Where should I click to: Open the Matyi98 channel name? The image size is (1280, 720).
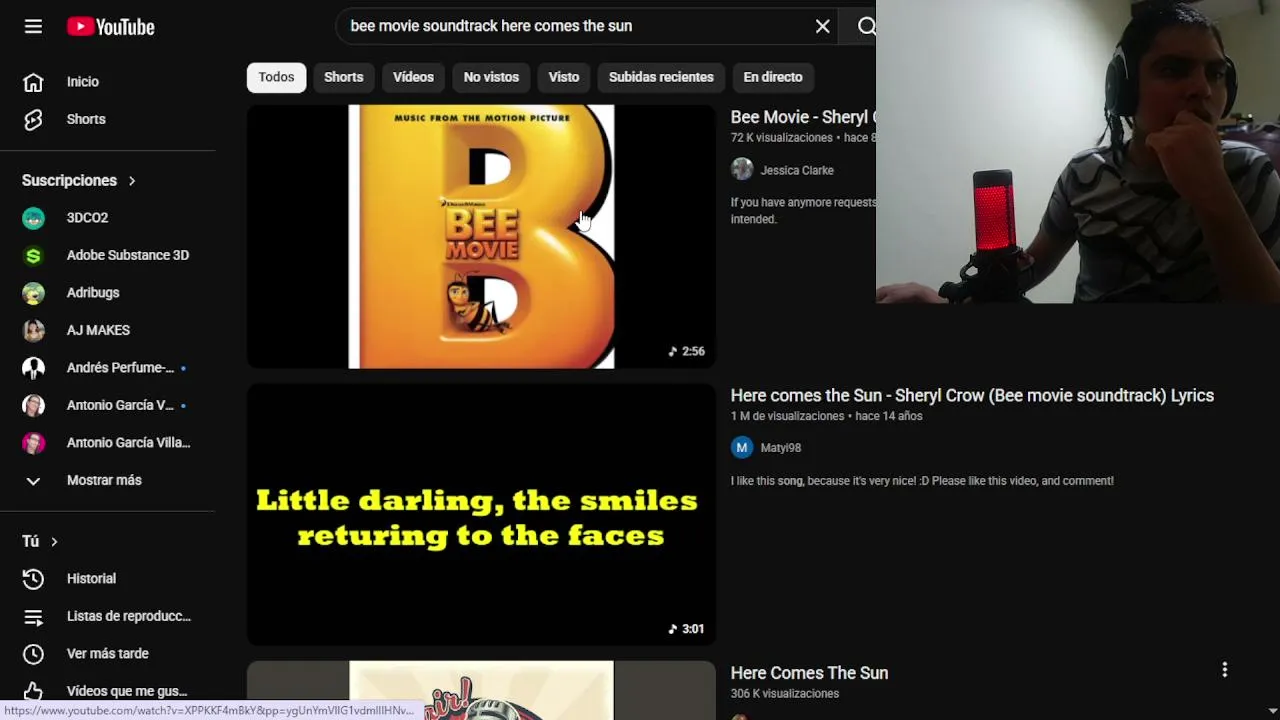781,448
